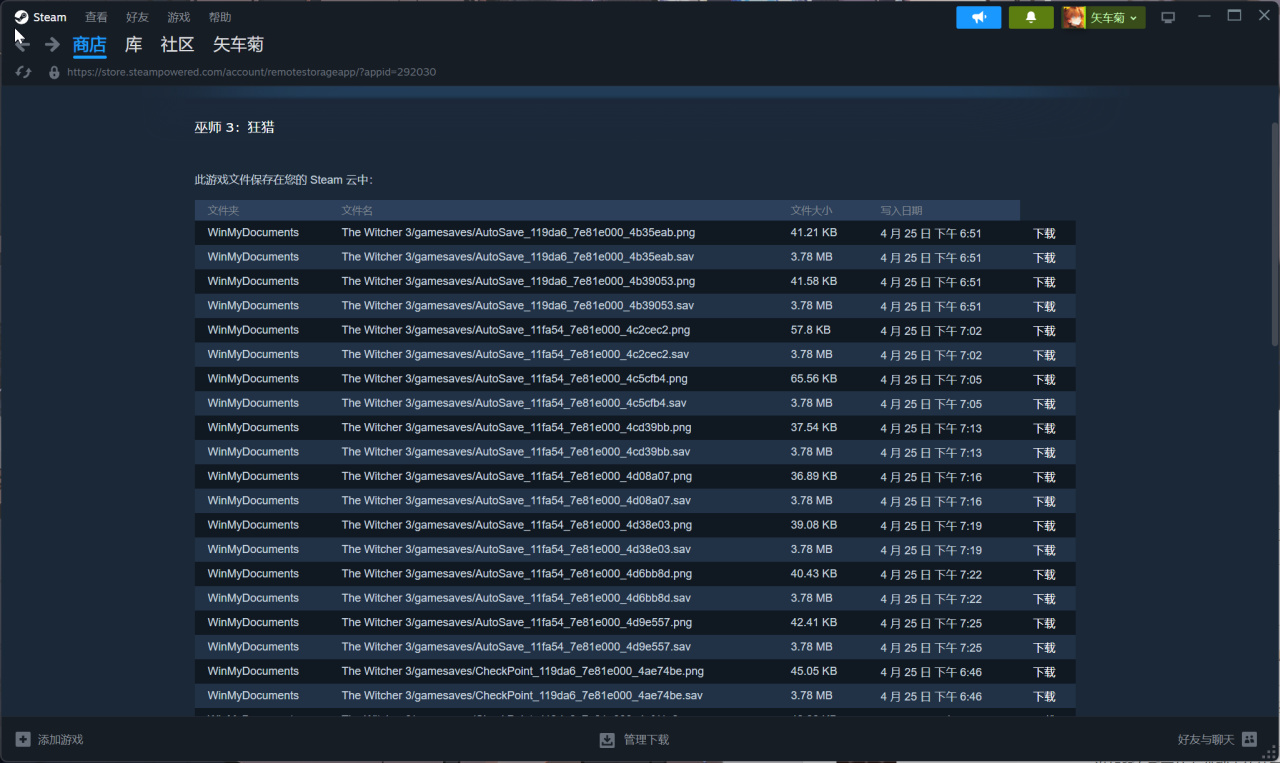Screen dimensions: 1280x763
Task: Download AutoSave_11fa54_7e81e000_4d38e03.sav
Action: 1044,550
